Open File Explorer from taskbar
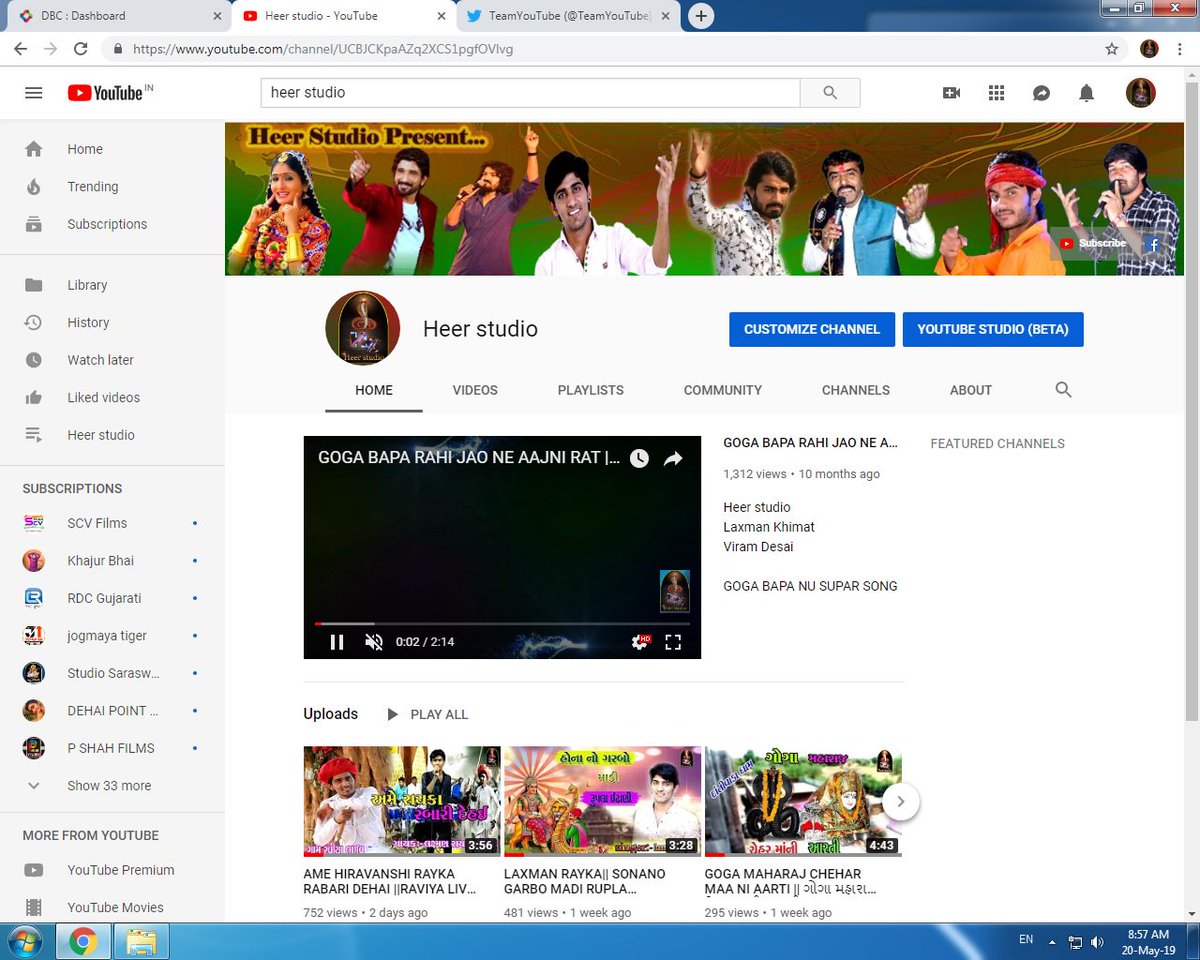Viewport: 1200px width, 960px height. pyautogui.click(x=141, y=941)
